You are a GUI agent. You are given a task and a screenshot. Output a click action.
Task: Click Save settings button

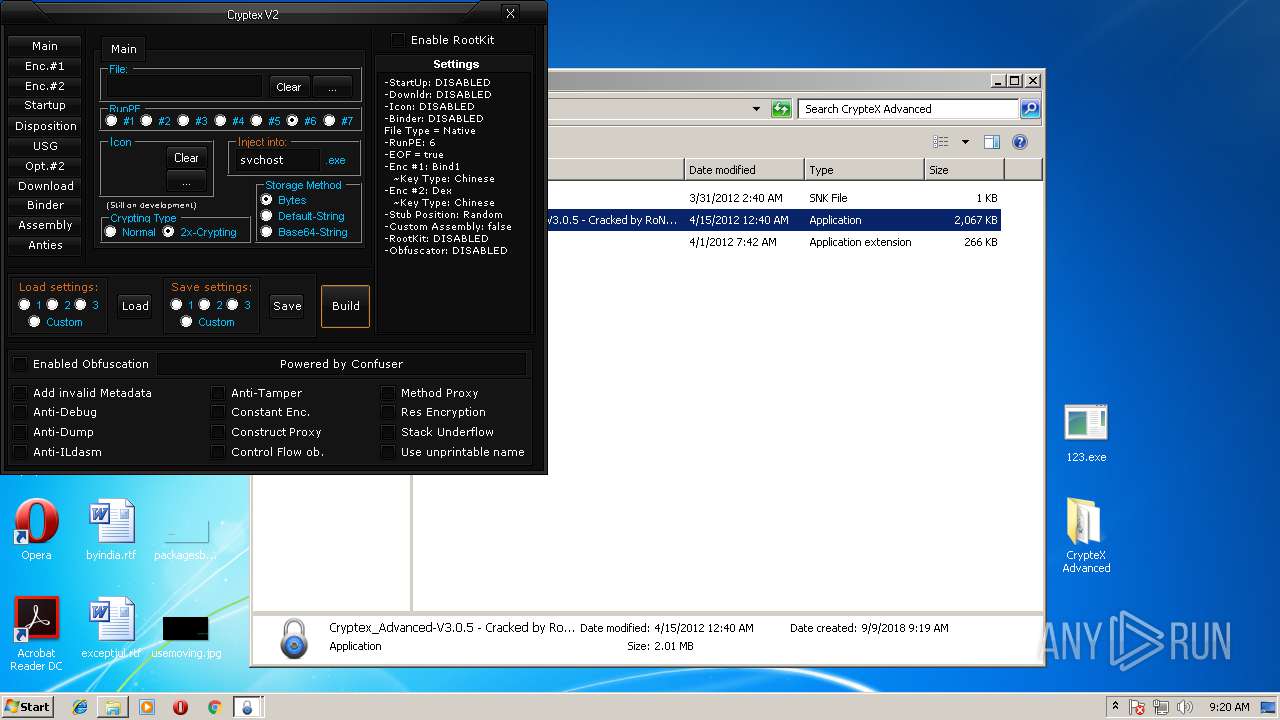click(x=287, y=306)
